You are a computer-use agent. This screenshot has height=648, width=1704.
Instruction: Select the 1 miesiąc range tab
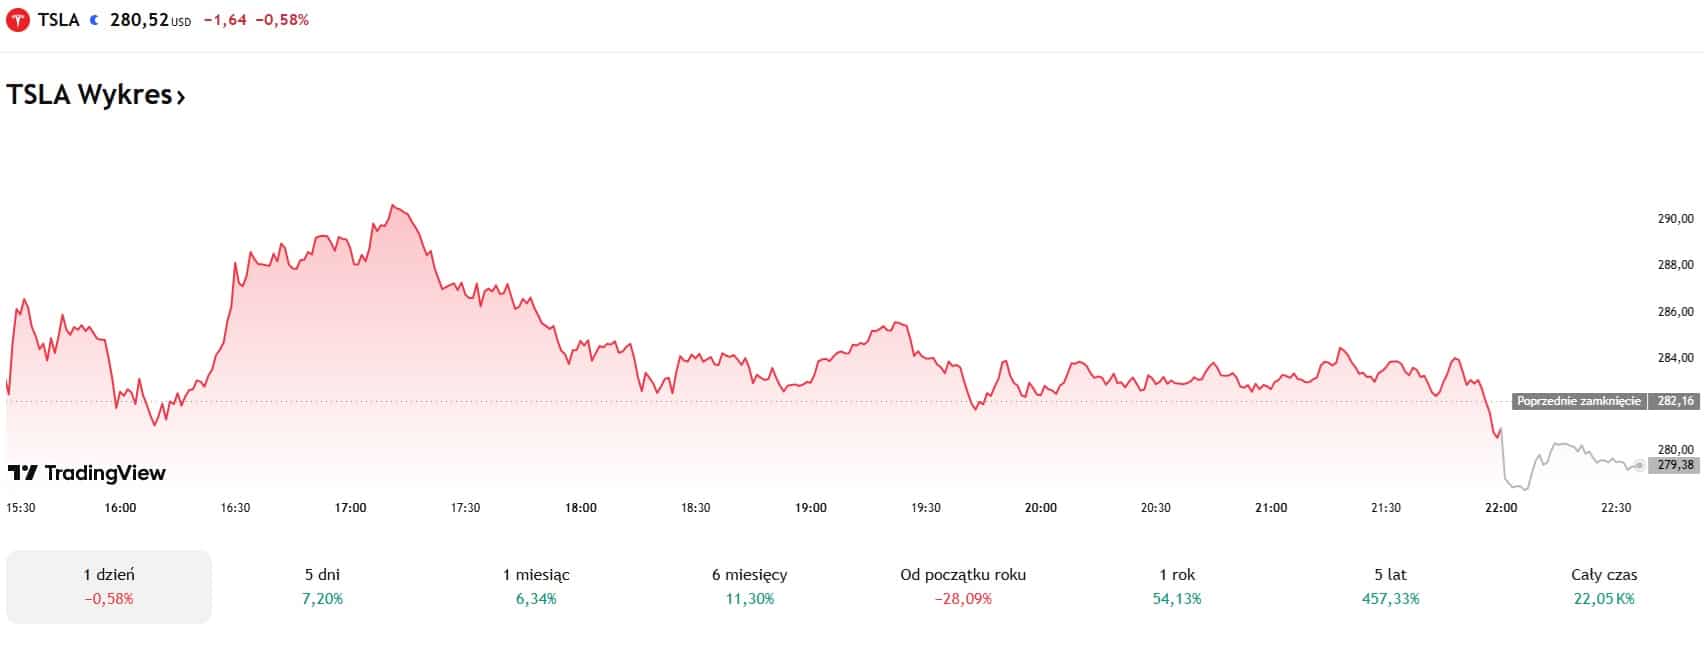(536, 586)
